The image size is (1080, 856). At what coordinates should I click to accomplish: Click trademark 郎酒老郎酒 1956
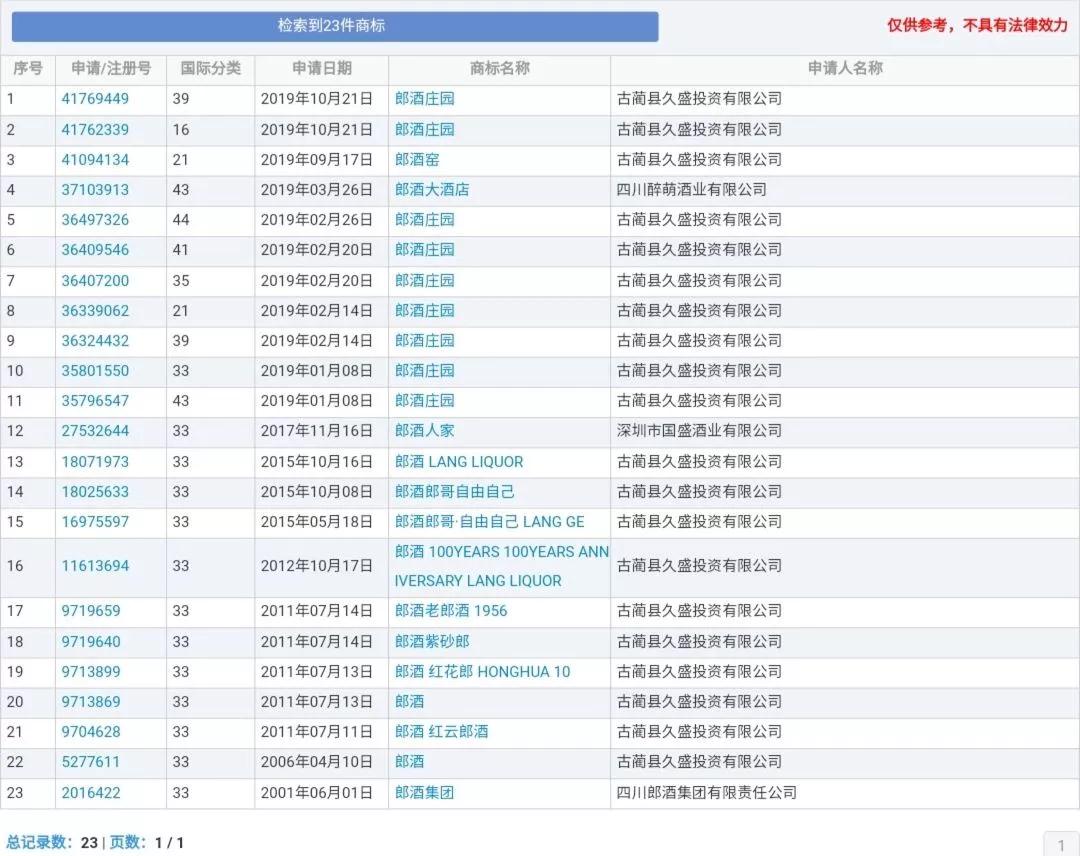(x=451, y=611)
